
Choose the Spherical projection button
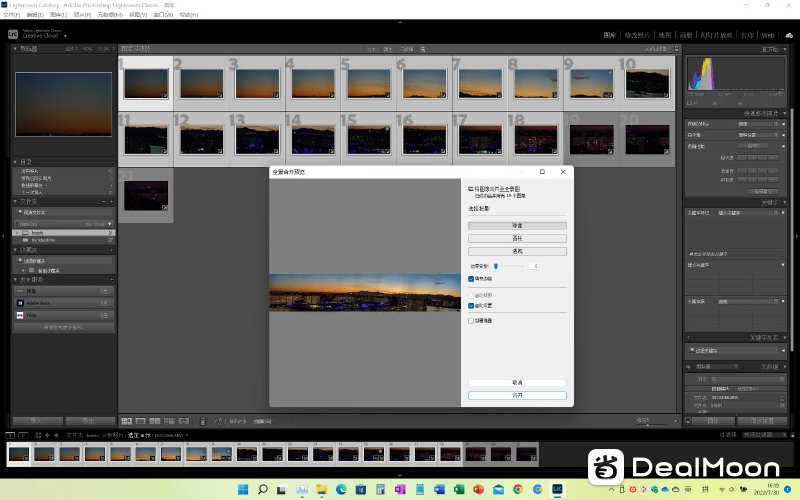coord(517,226)
